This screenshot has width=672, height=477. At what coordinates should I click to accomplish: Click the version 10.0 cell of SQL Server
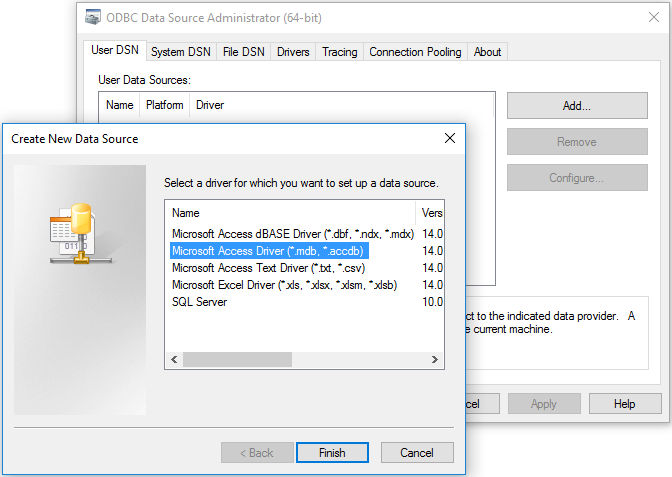coord(432,302)
